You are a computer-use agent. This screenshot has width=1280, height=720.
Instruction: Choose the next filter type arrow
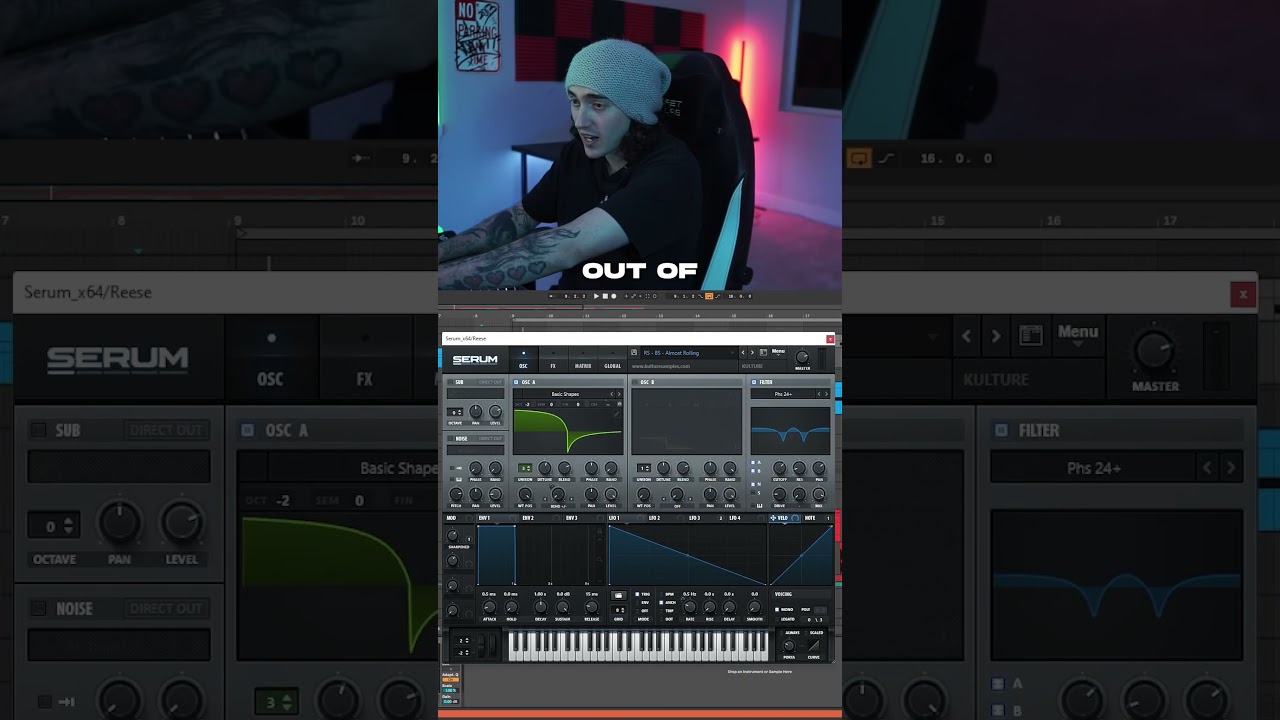click(x=827, y=394)
